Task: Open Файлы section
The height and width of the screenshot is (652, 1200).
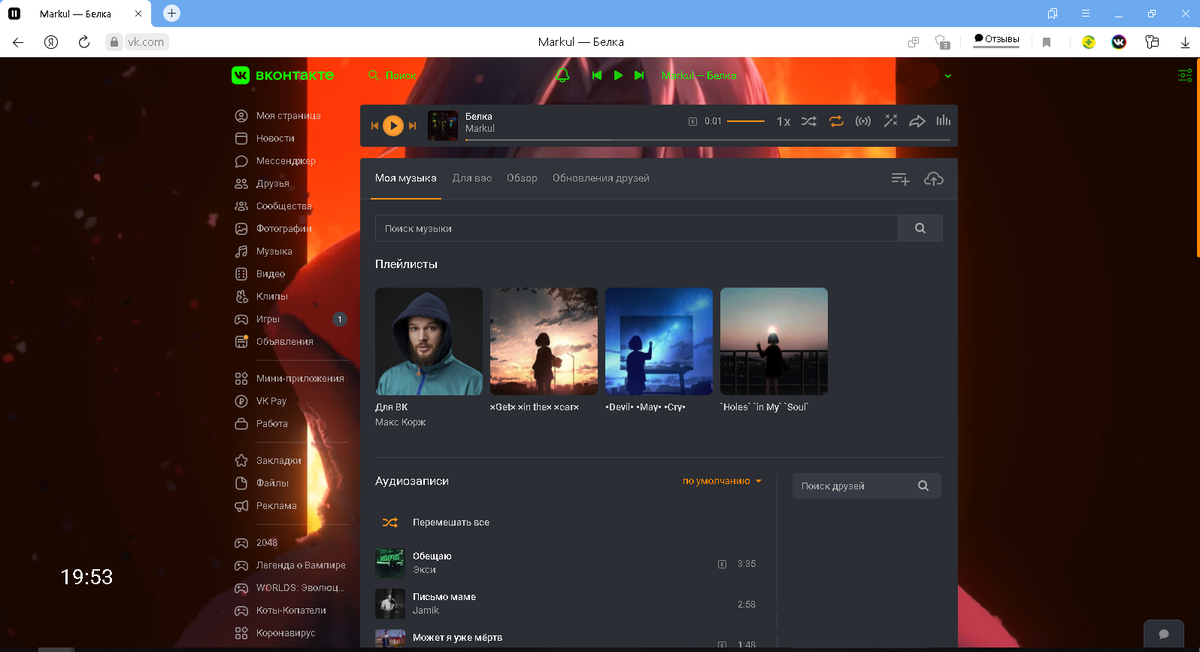Action: click(262, 483)
